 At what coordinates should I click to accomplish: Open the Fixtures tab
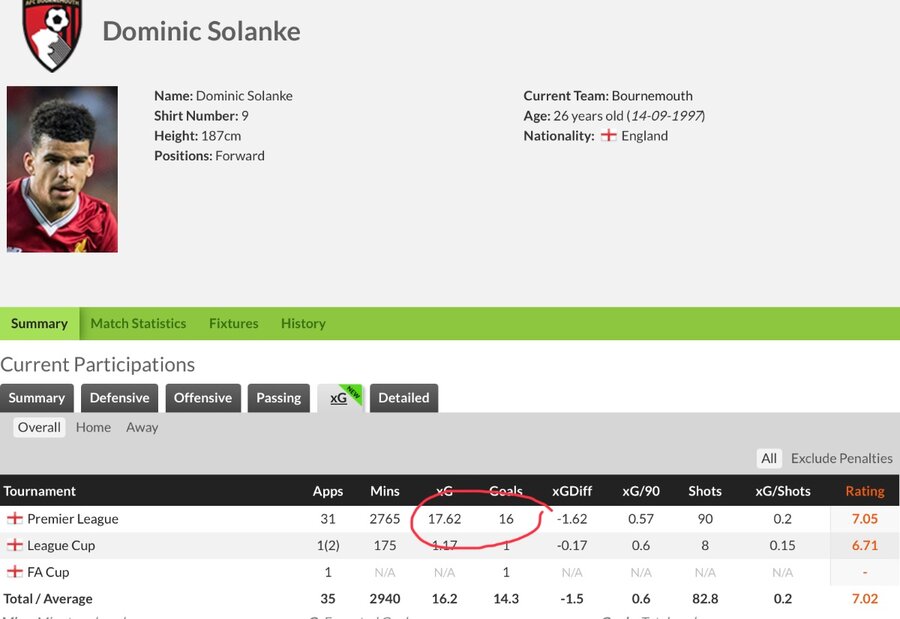tap(234, 323)
